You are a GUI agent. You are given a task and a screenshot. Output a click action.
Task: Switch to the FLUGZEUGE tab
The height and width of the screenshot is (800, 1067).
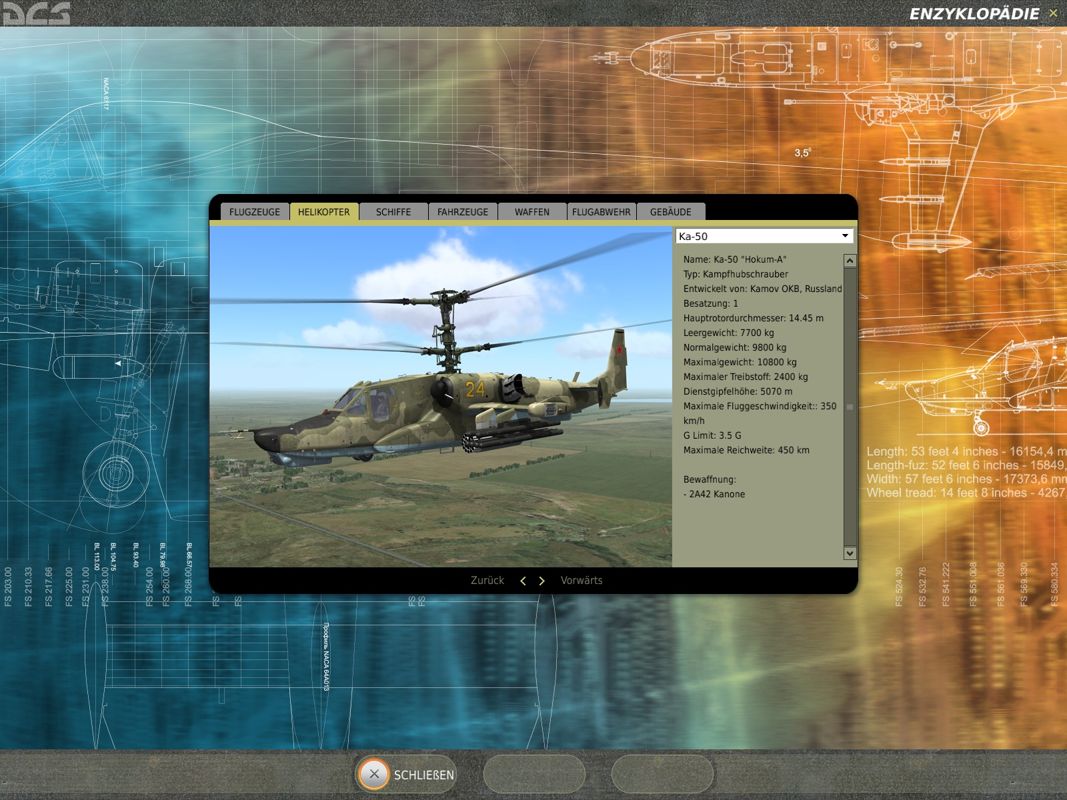pos(254,211)
